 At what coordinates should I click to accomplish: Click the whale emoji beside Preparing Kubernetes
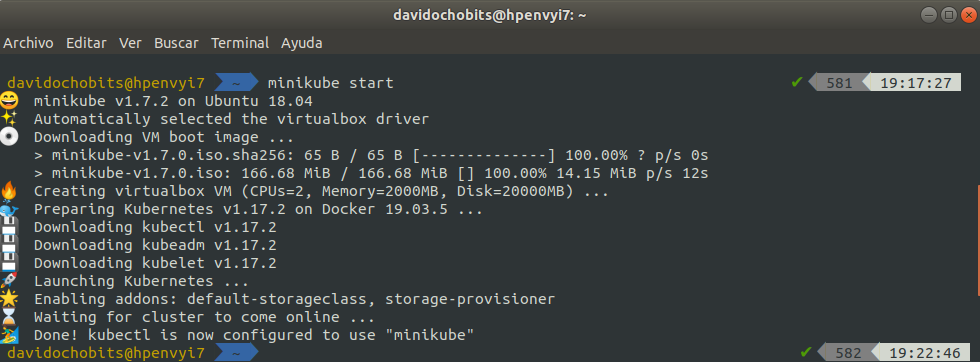click(x=9, y=209)
